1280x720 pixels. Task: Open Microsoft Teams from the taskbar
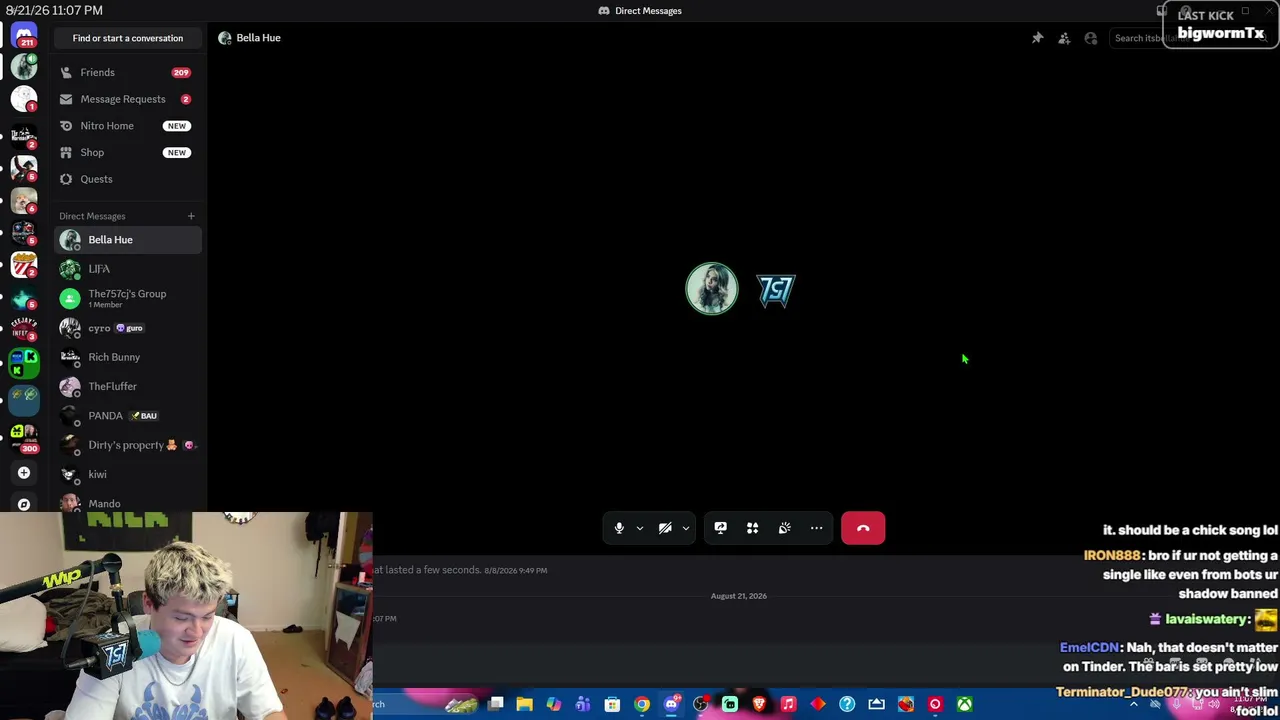tap(583, 705)
